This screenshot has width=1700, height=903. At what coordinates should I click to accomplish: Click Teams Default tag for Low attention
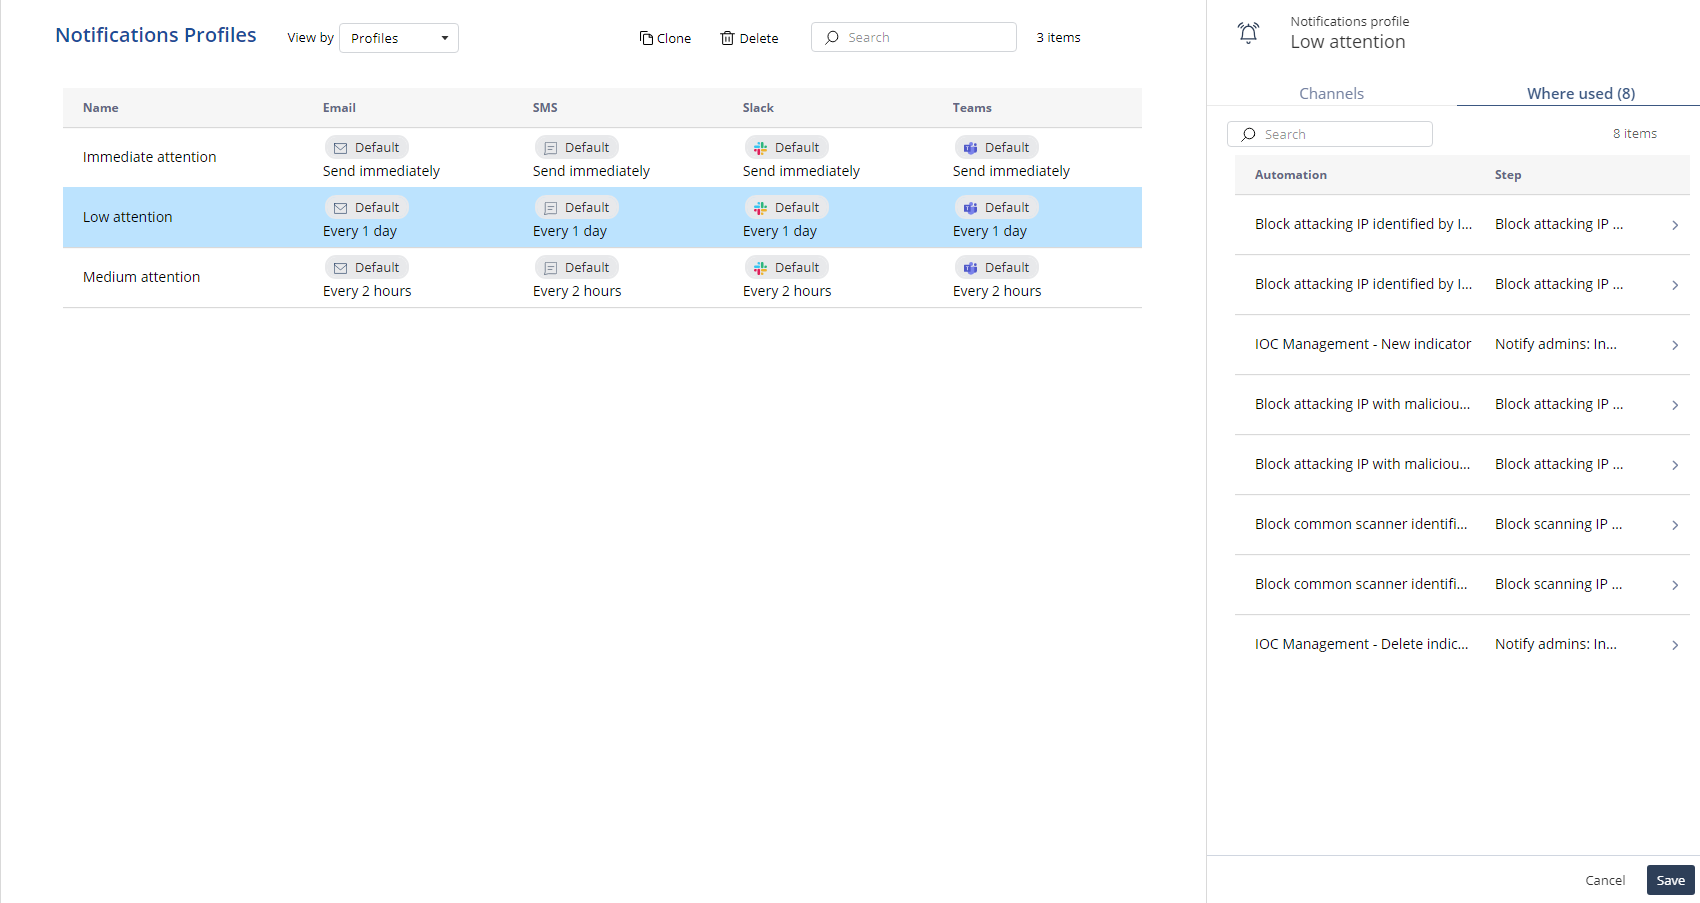(996, 207)
